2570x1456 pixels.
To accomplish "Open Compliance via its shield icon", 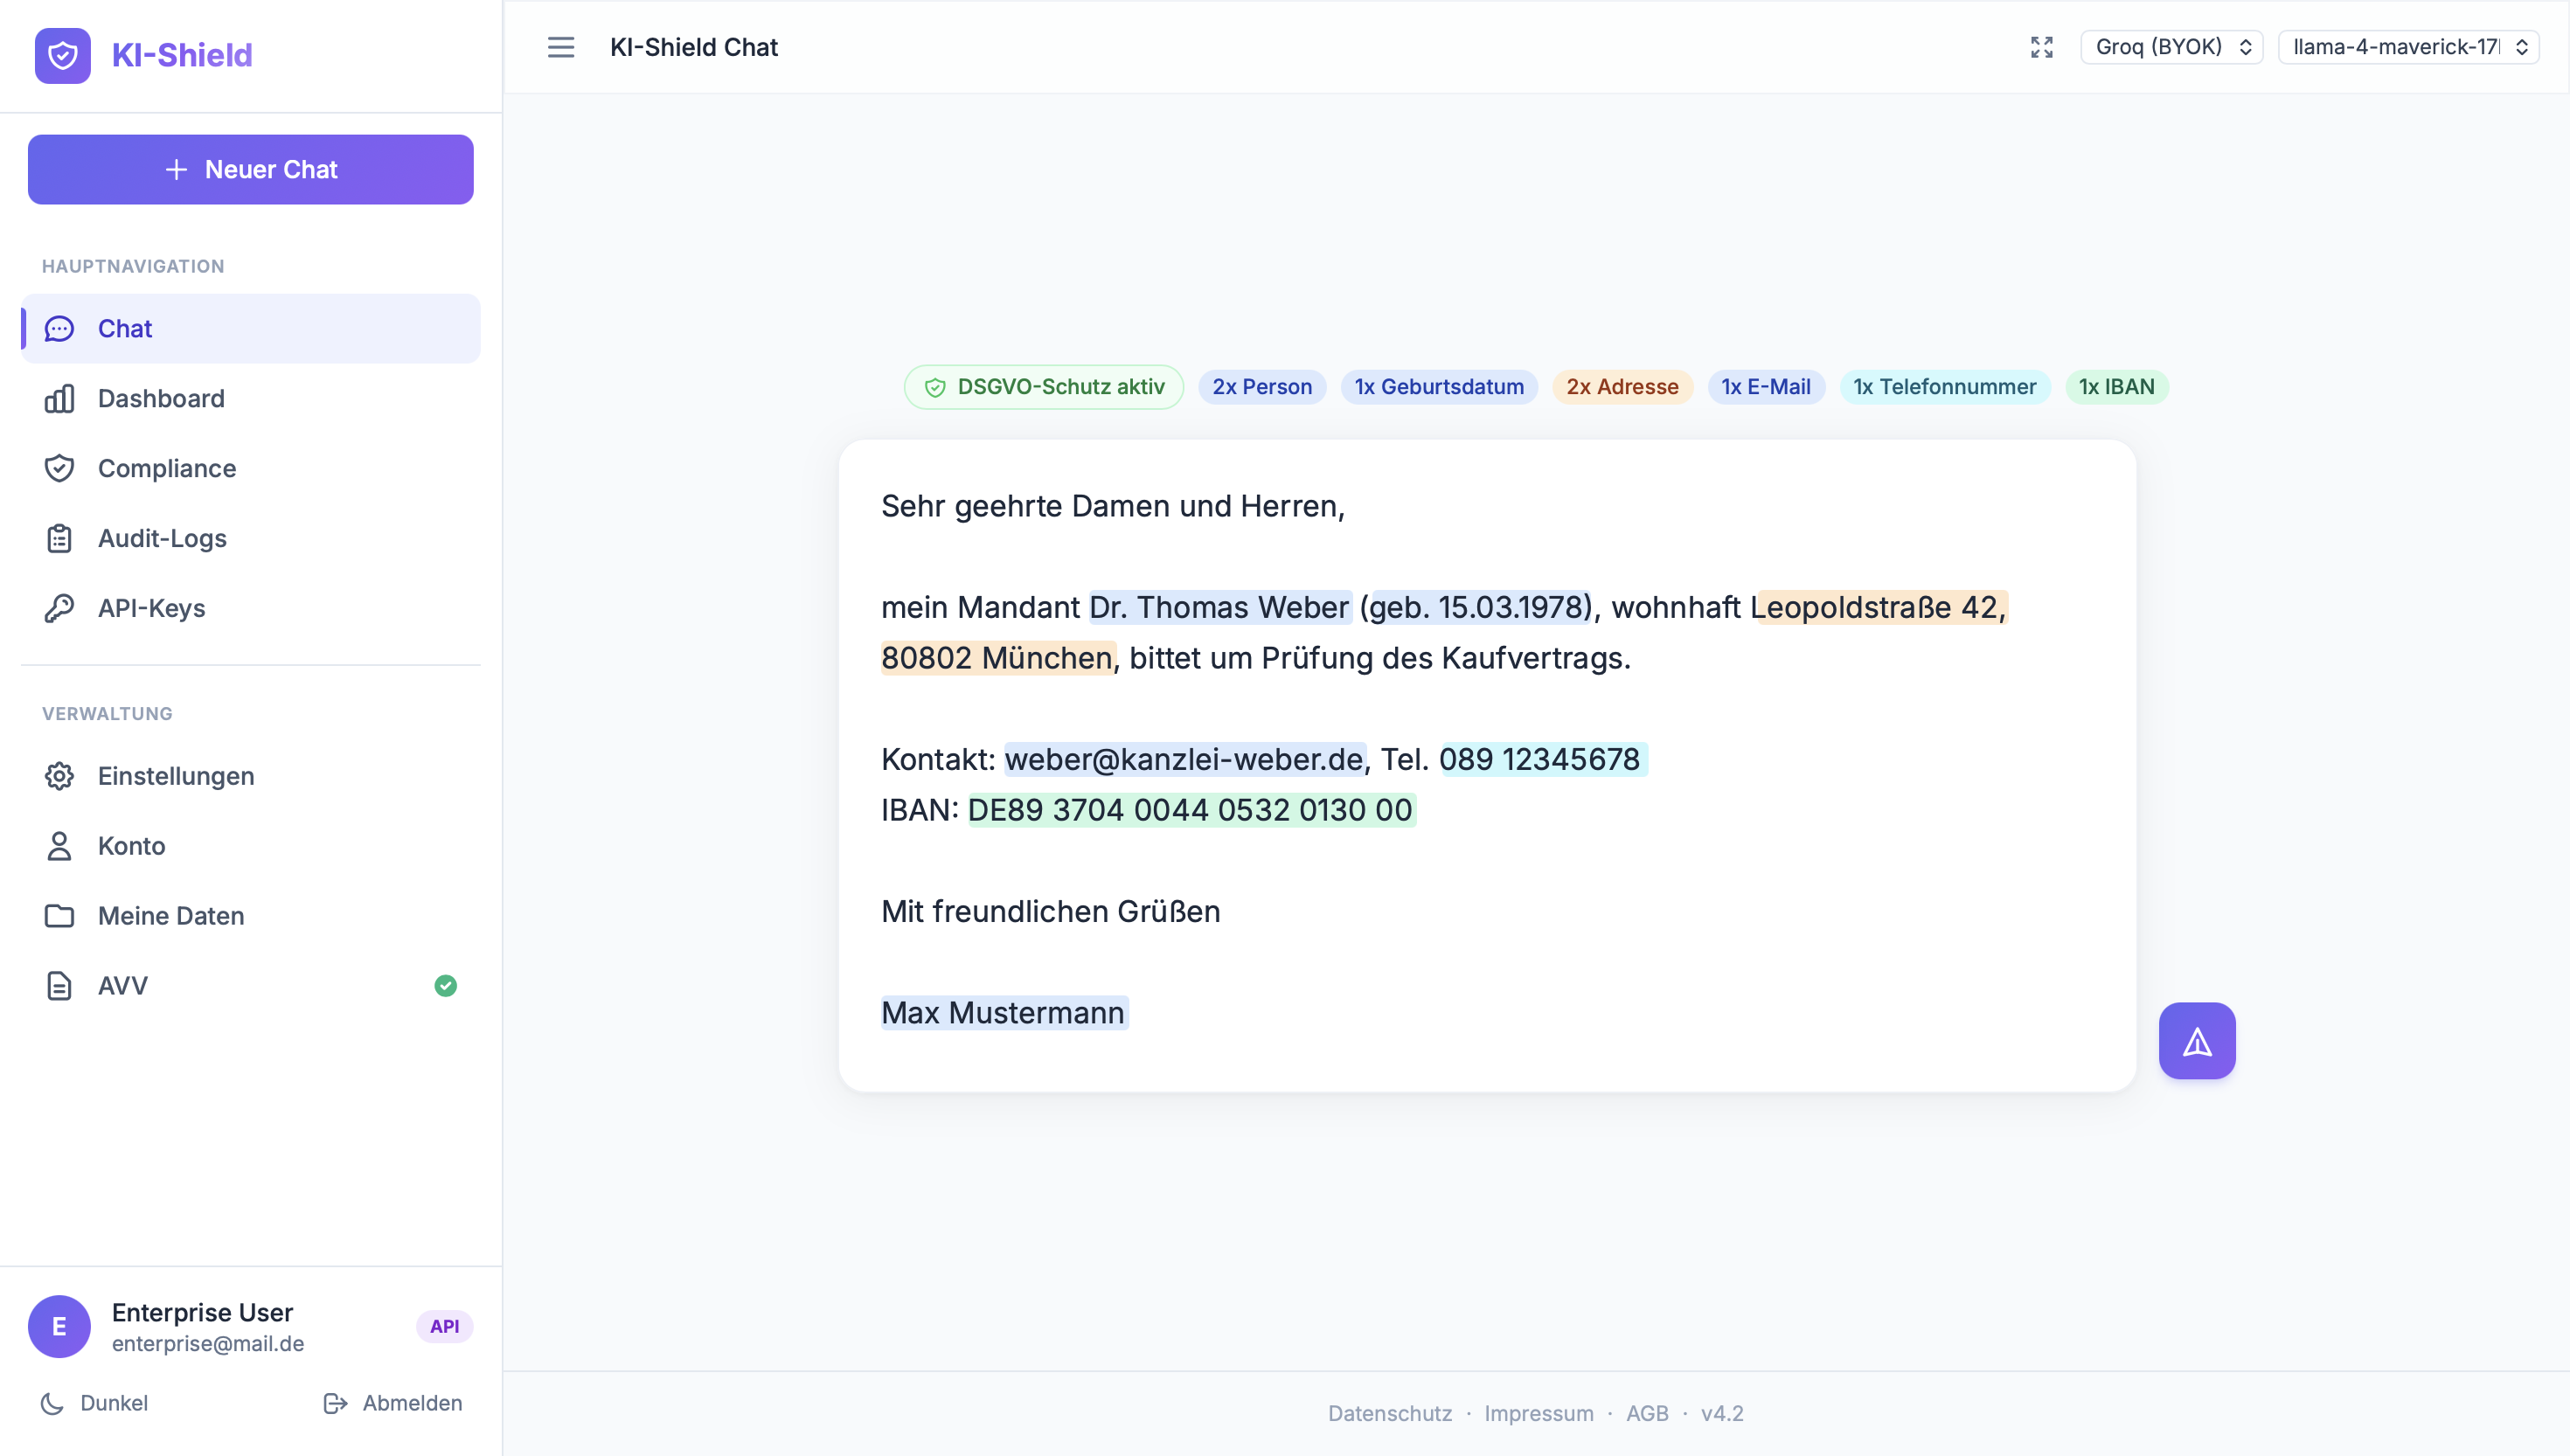I will pyautogui.click(x=59, y=468).
